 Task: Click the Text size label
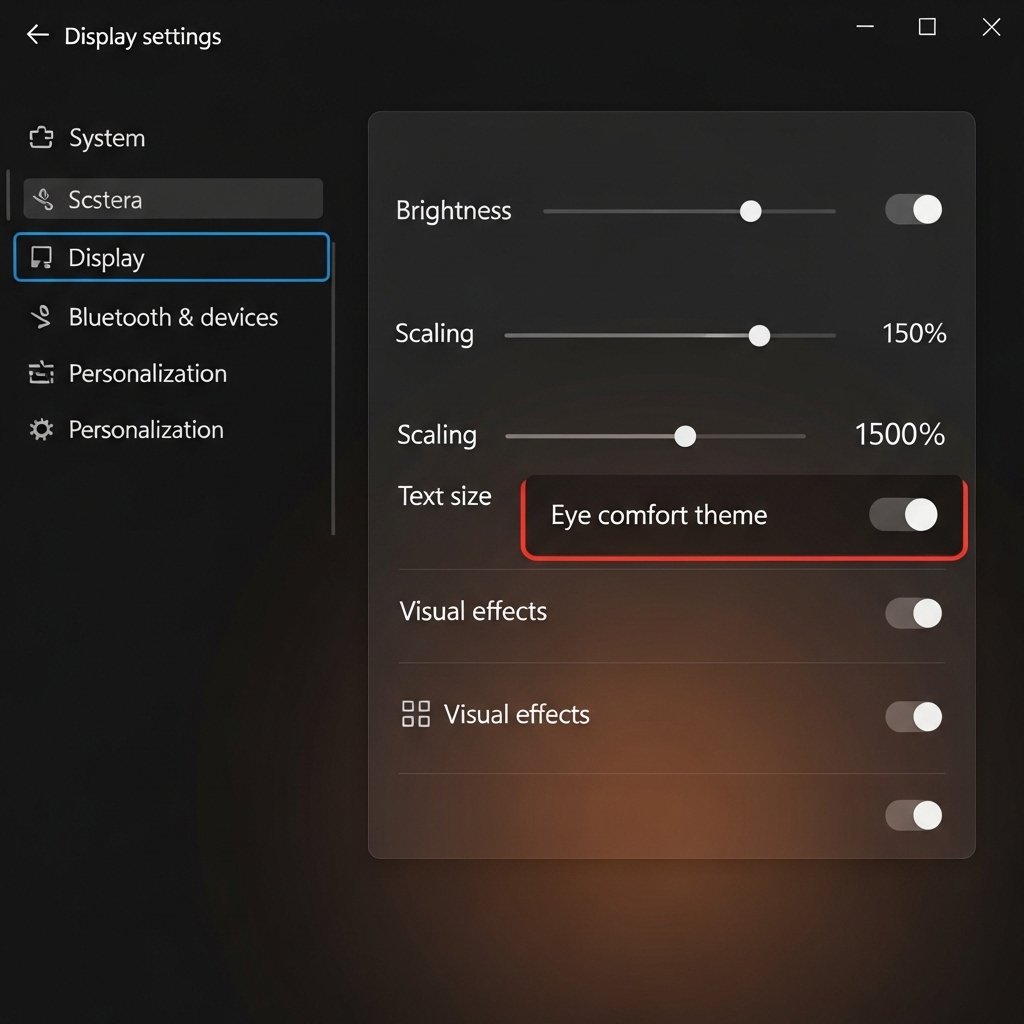tap(445, 496)
